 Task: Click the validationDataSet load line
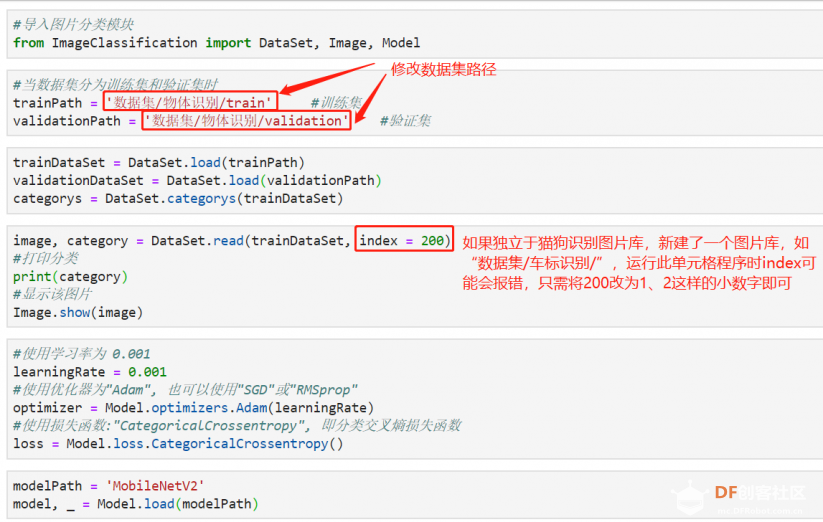point(197,180)
